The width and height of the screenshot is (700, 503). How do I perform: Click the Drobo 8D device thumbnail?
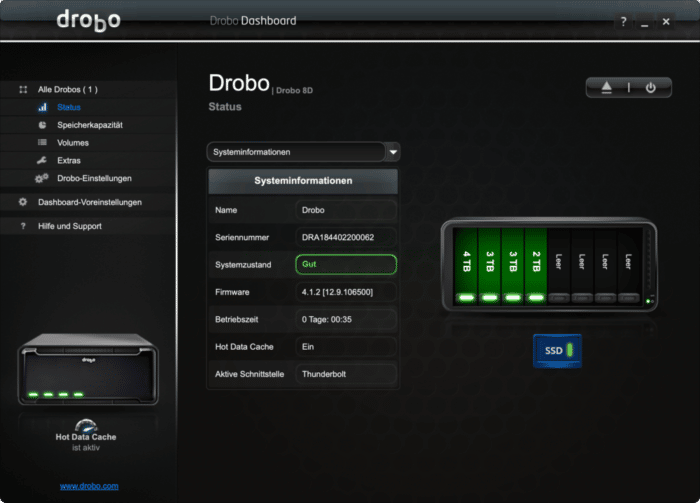88,369
